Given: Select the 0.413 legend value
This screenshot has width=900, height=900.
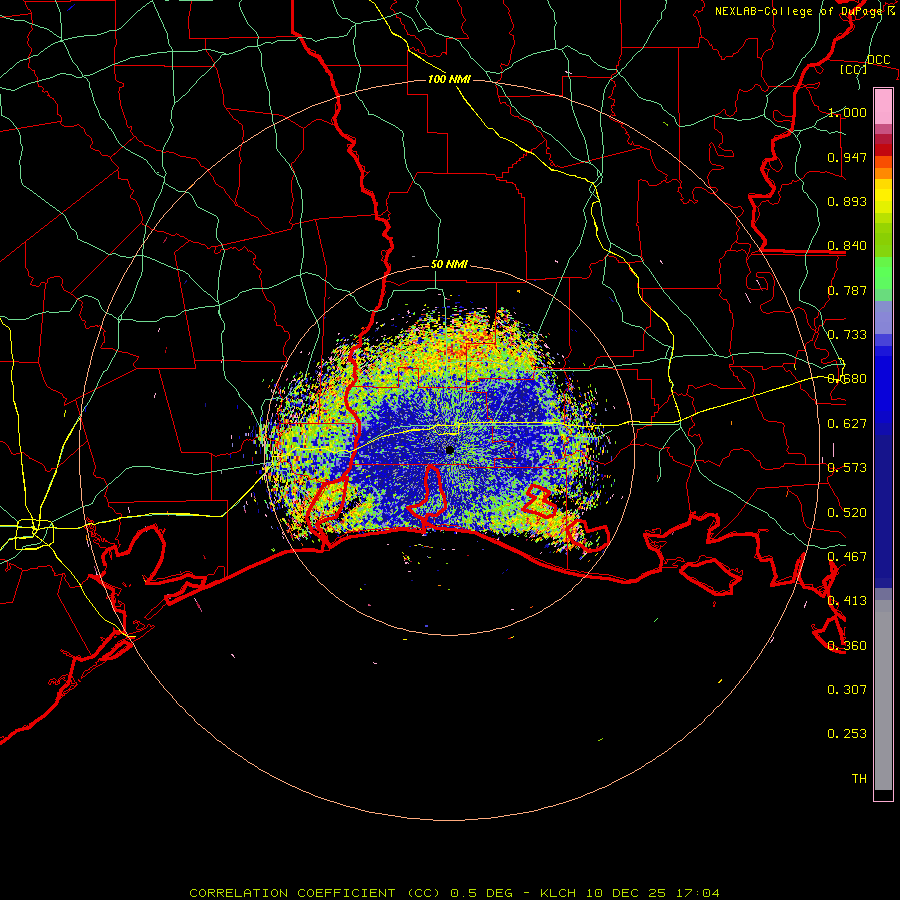Looking at the screenshot, I should 847,601.
